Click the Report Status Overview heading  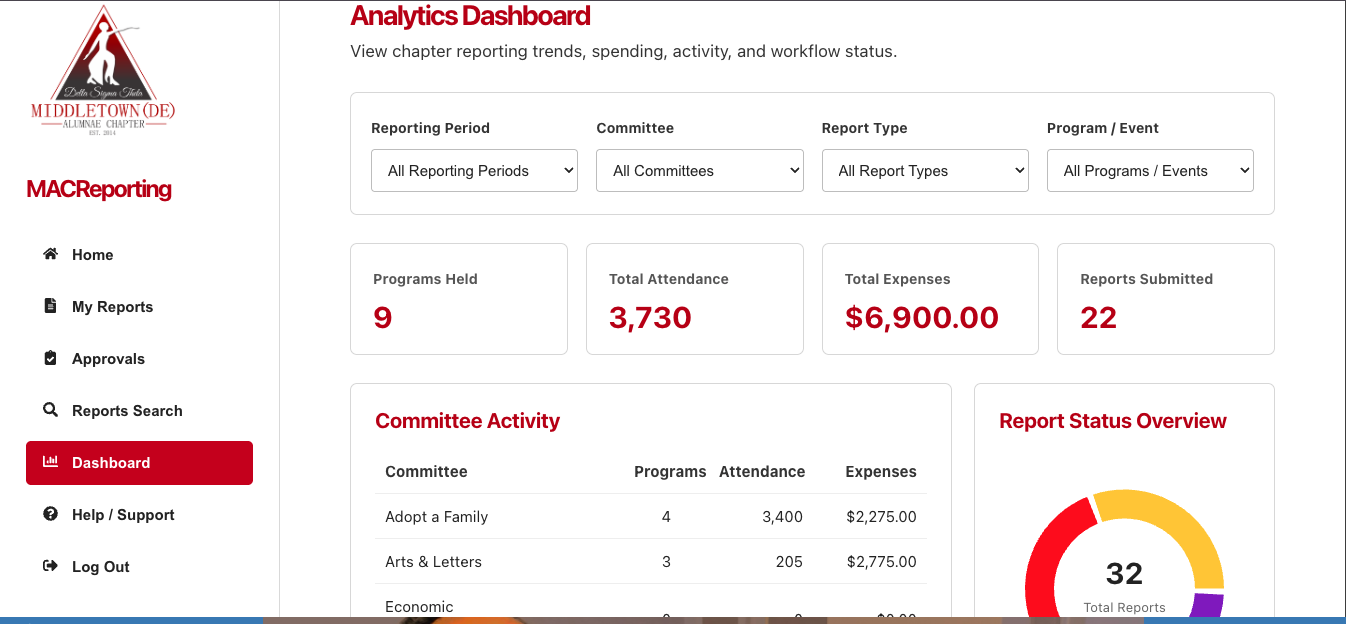[x=1113, y=421]
